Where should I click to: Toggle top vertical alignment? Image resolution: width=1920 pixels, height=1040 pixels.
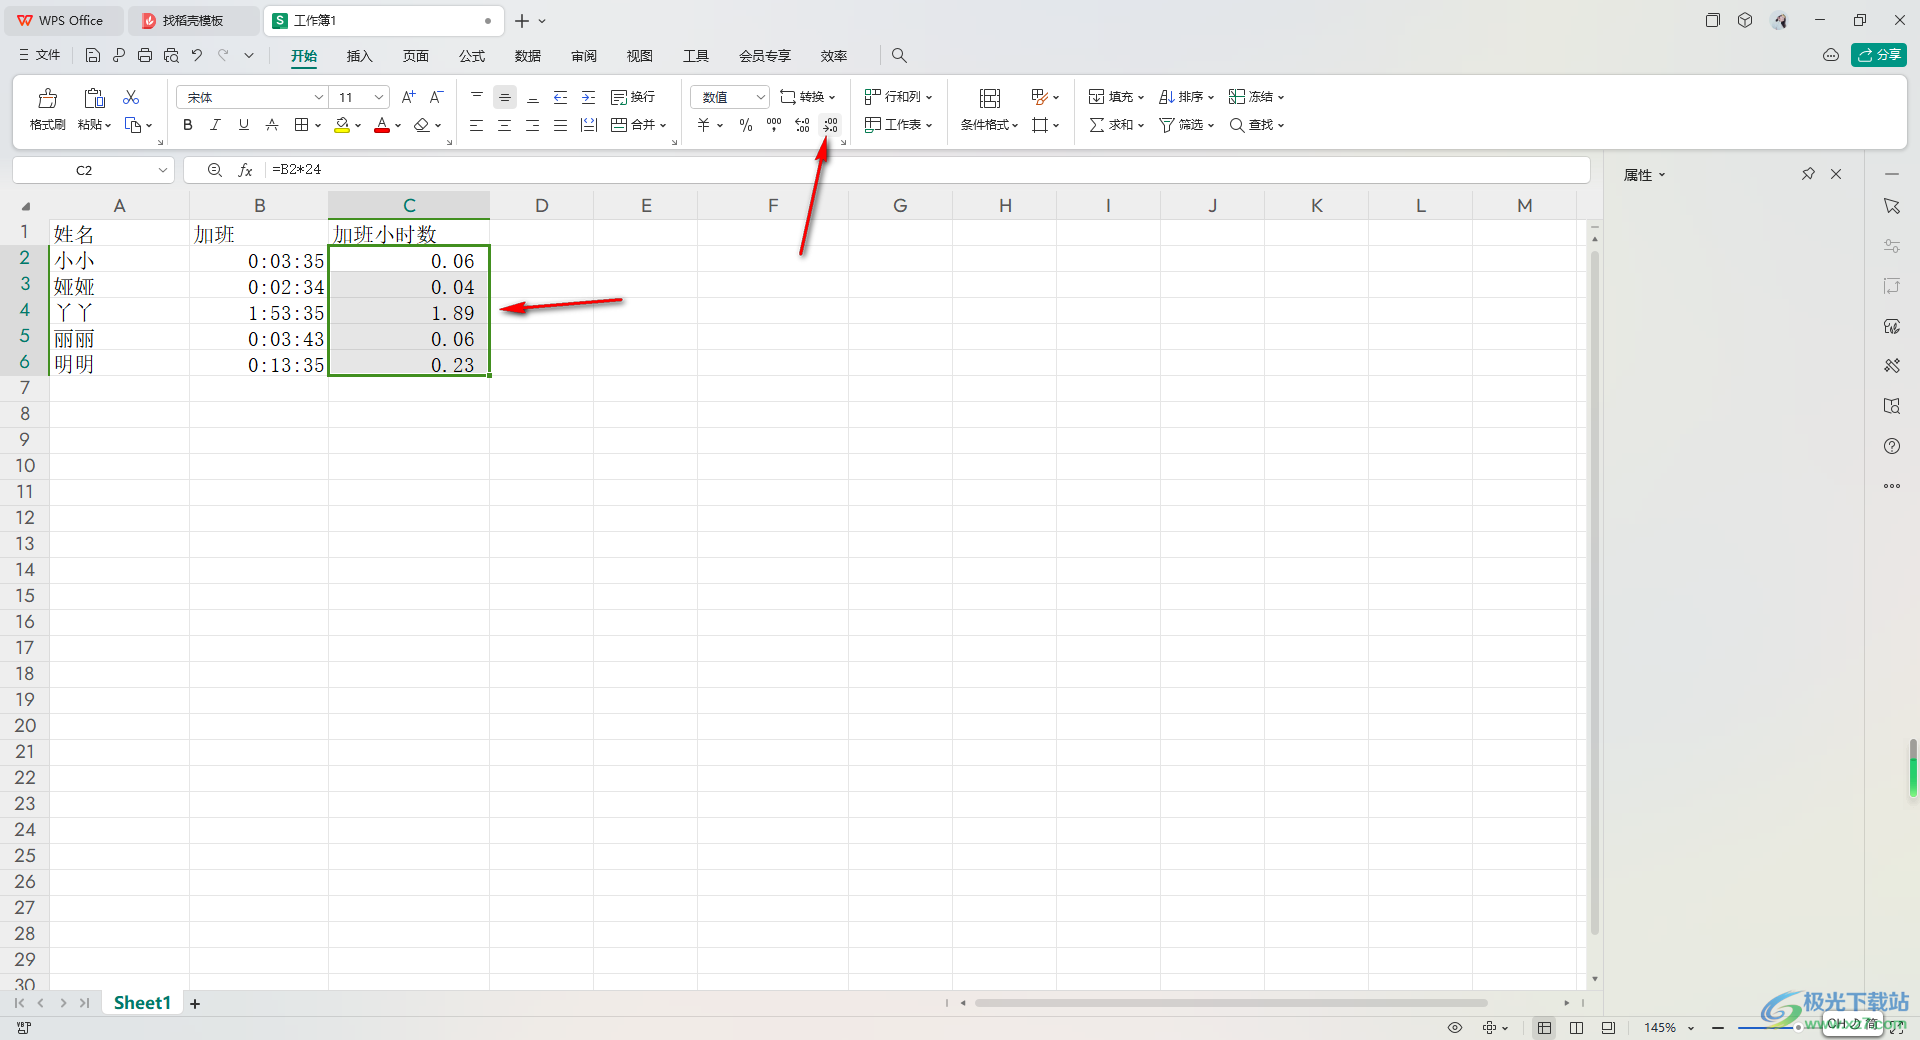(x=477, y=97)
